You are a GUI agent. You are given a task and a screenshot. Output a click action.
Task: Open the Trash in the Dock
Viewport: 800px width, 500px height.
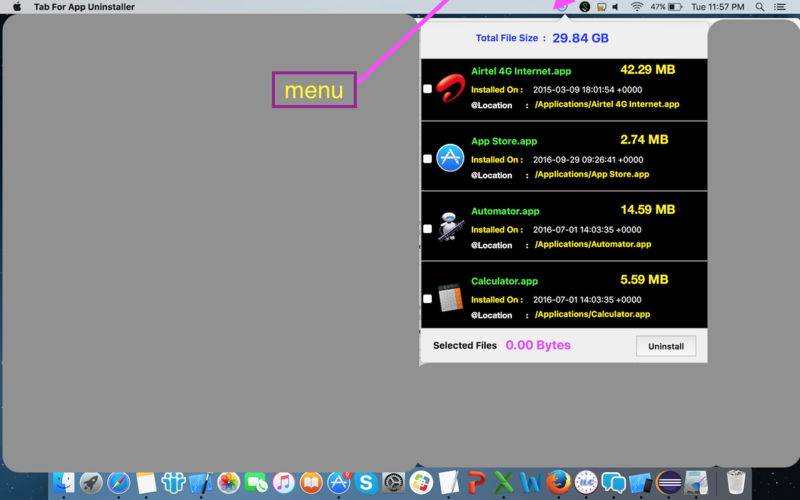click(736, 482)
